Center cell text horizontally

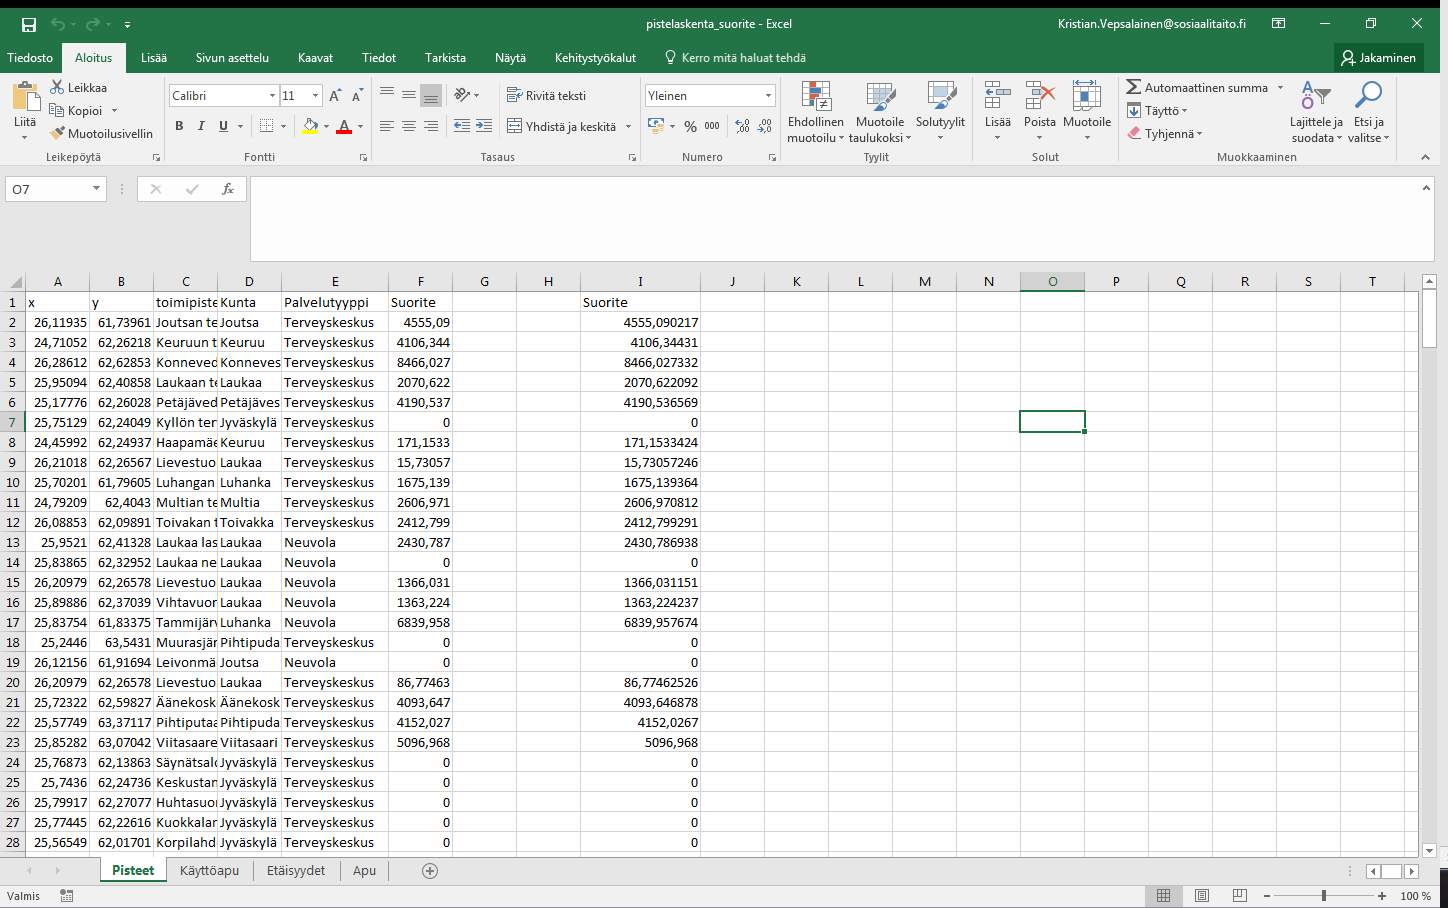(409, 126)
